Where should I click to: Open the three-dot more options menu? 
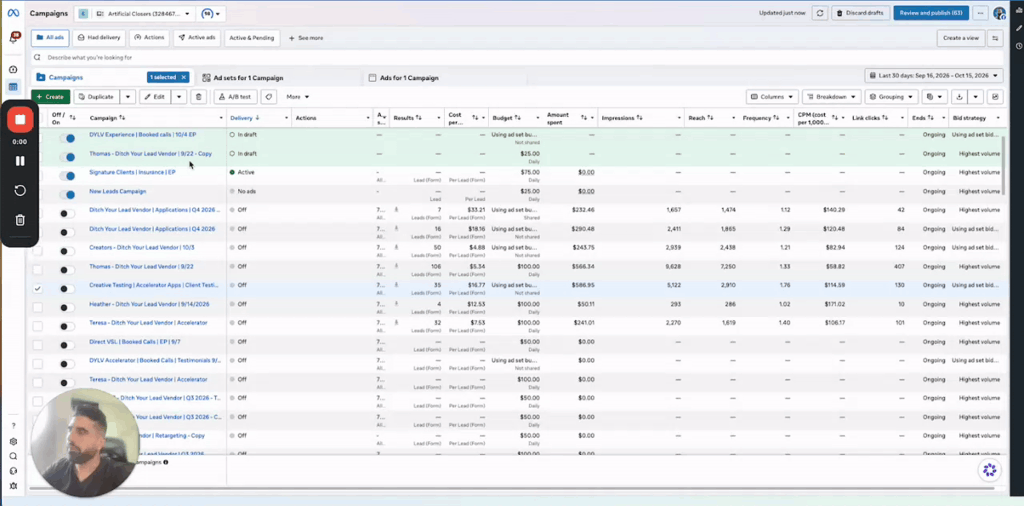point(980,13)
